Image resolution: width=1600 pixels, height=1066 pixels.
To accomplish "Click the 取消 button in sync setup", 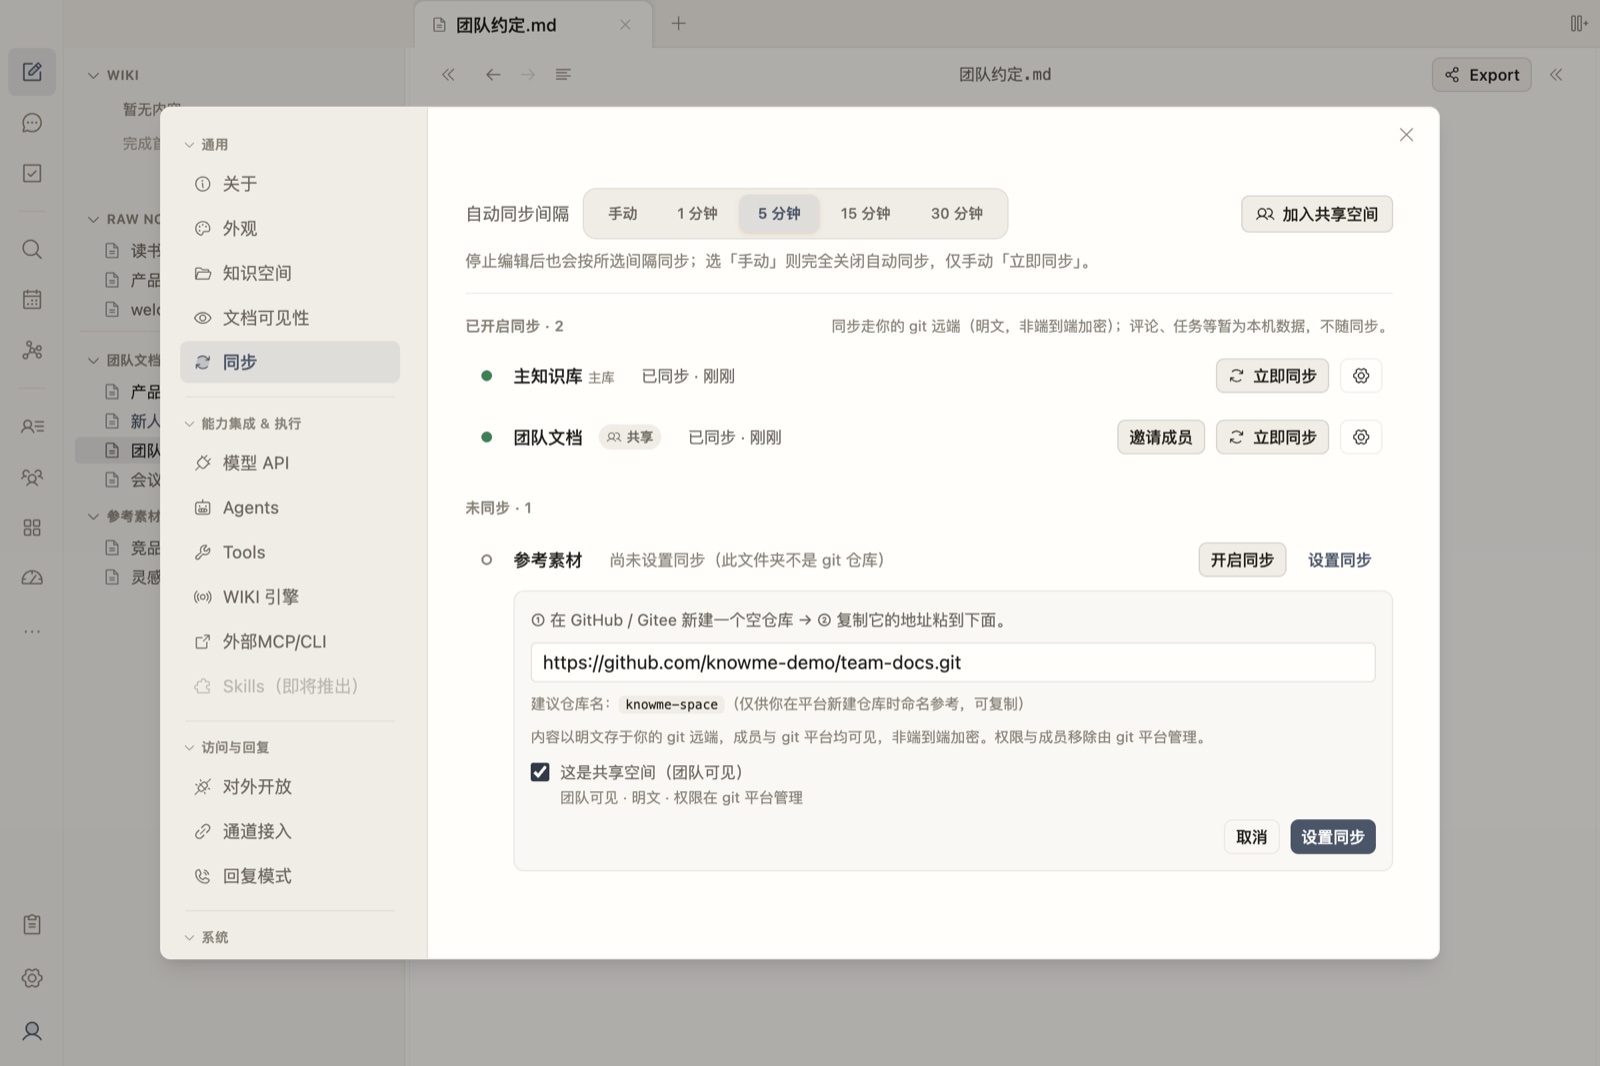I will (x=1252, y=837).
